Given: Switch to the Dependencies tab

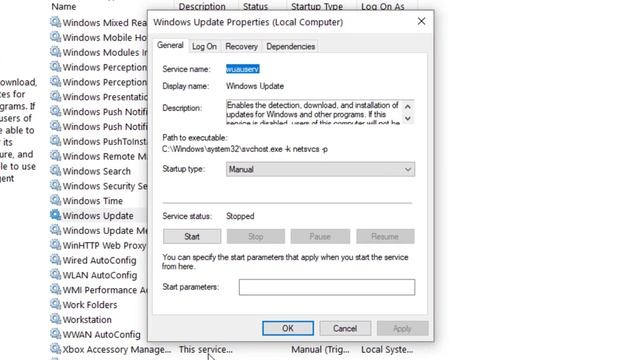Looking at the screenshot, I should pyautogui.click(x=291, y=47).
